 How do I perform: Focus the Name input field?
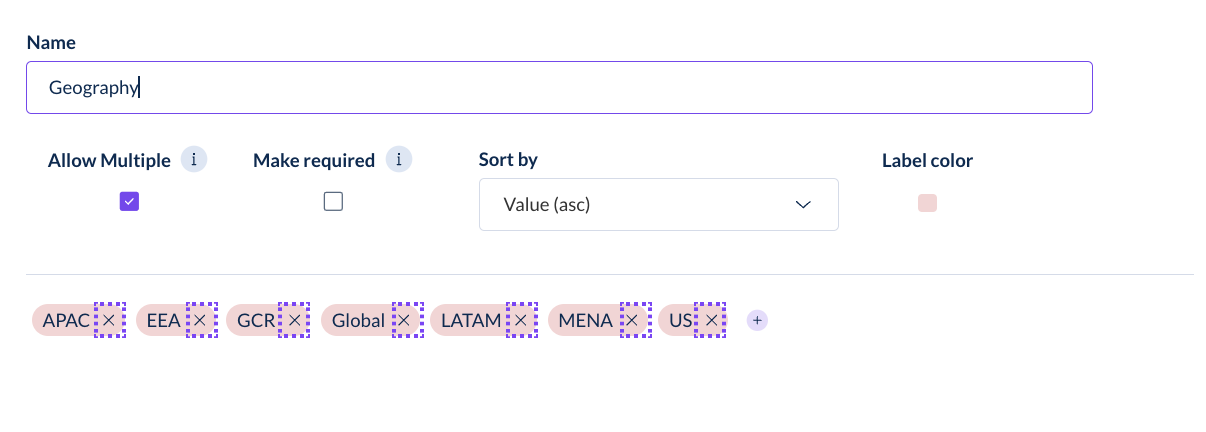(559, 87)
